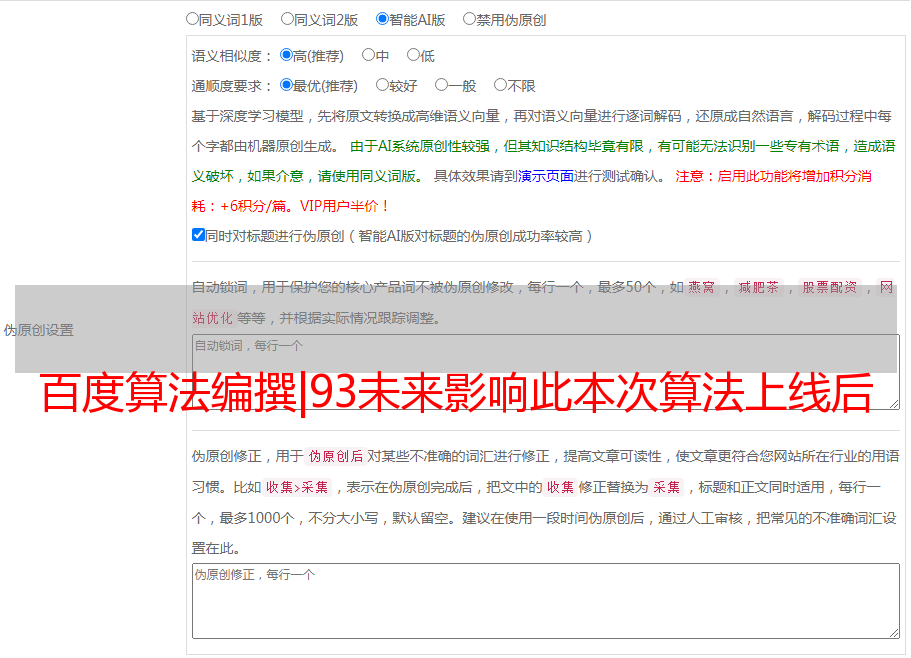
Task: Set 语义相似度 to 低
Action: (x=413, y=55)
